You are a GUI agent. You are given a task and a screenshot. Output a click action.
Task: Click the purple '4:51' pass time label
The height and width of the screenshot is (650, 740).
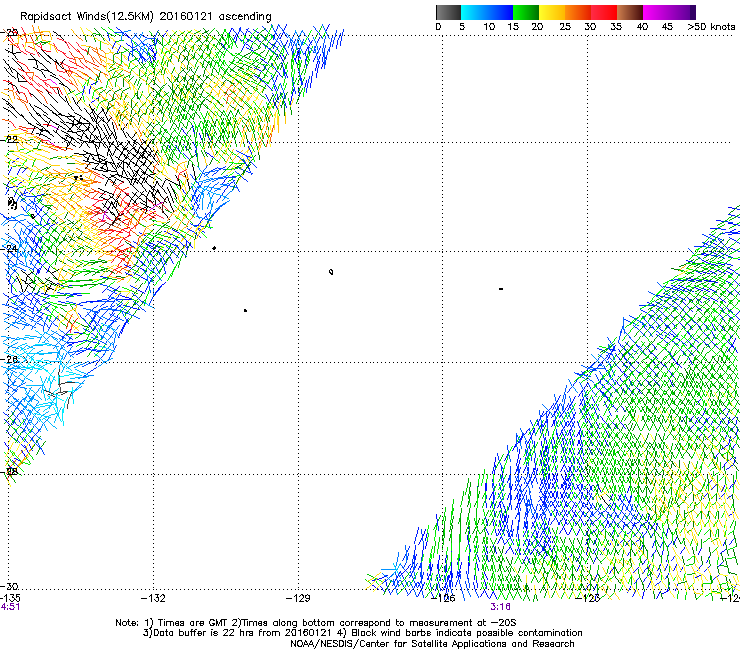pos(10,607)
